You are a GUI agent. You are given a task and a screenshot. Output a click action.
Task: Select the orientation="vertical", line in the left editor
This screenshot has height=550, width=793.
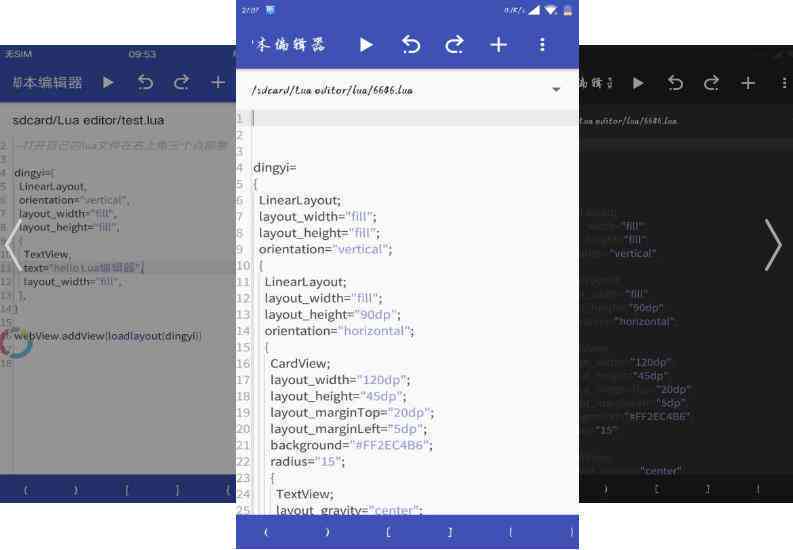[x=73, y=200]
